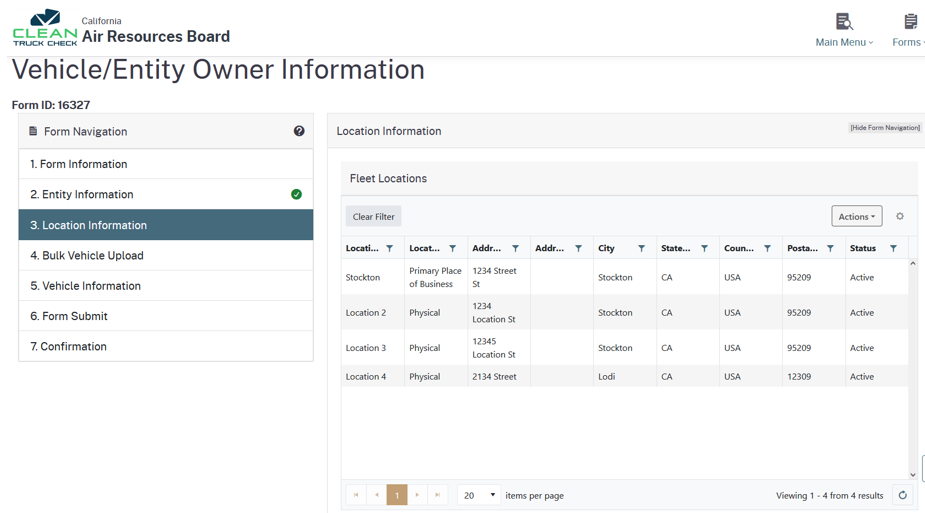Click Hide Form Navigation link
Image resolution: width=925 pixels, height=513 pixels.
tap(885, 128)
